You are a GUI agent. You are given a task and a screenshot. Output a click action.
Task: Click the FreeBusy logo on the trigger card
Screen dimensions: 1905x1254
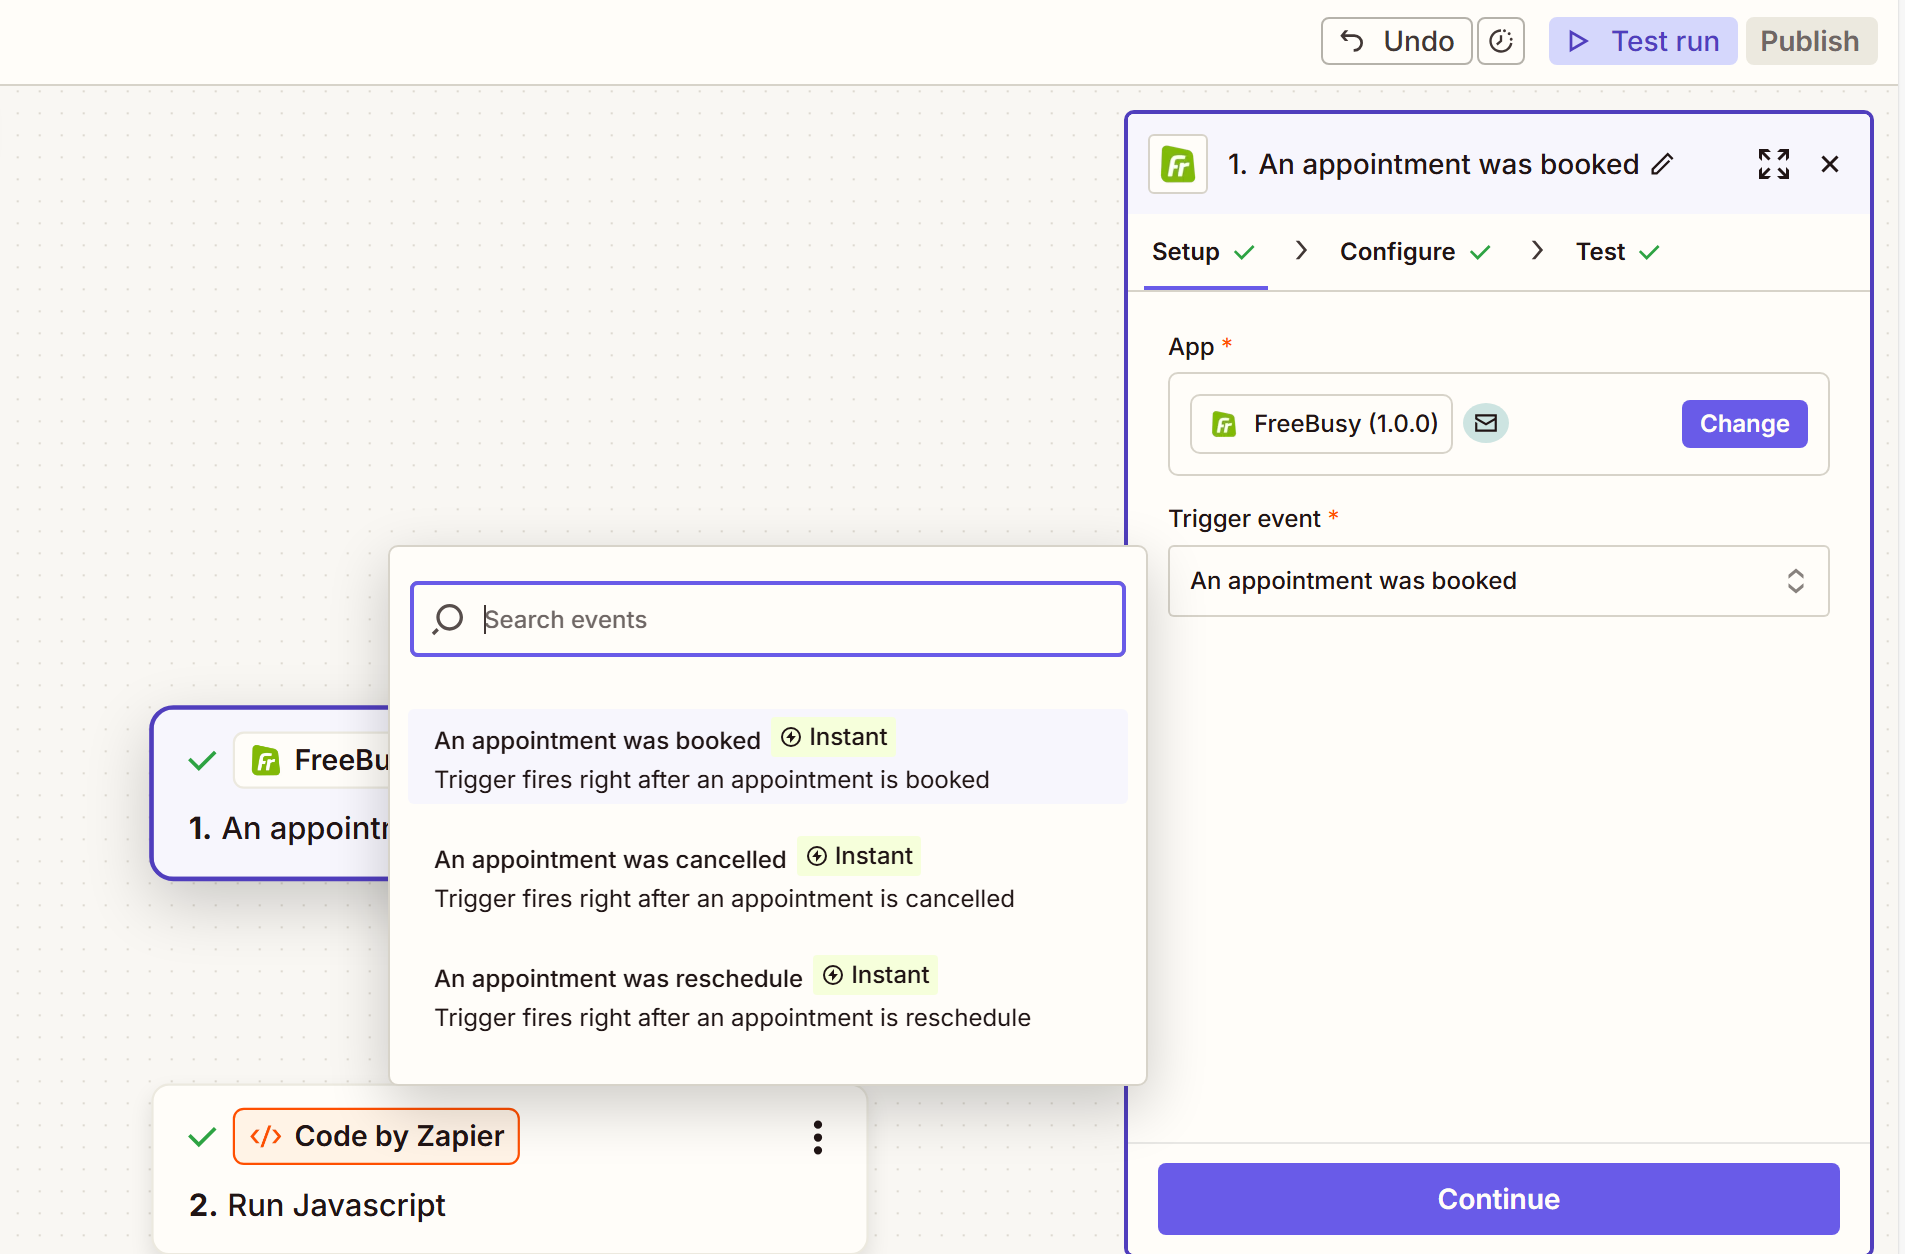click(x=265, y=761)
